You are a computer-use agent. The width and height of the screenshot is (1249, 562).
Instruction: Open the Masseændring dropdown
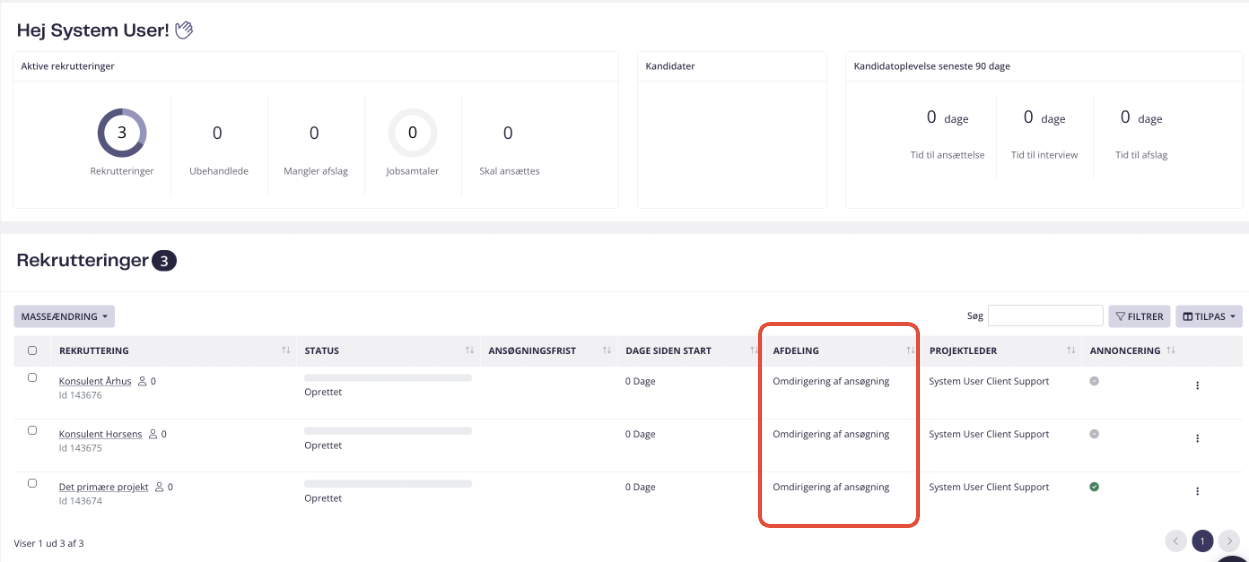tap(64, 316)
